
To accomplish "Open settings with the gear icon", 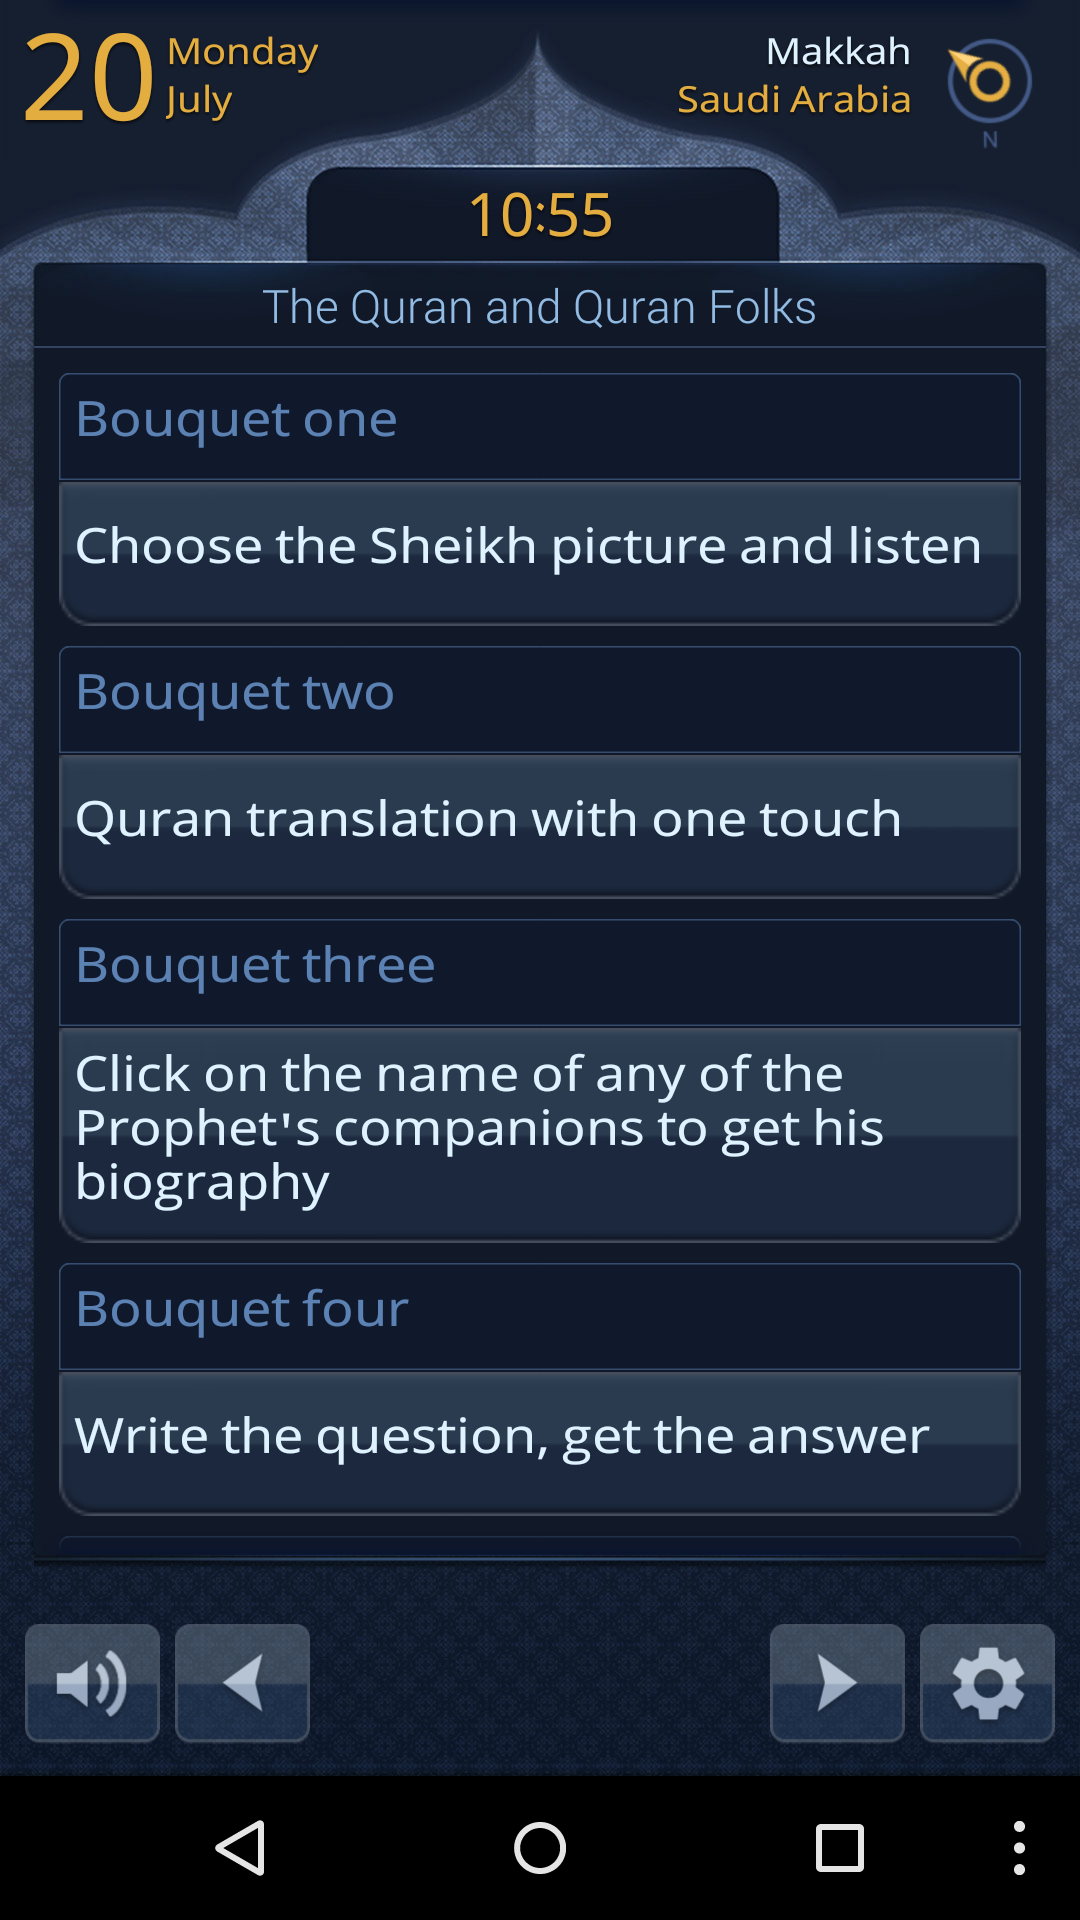I will click(x=987, y=1683).
